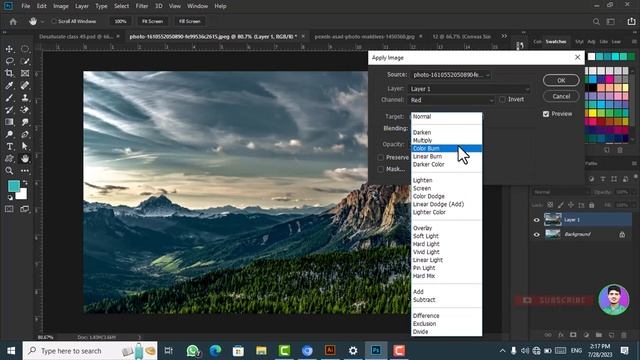
Task: Click the 100% zoom button
Action: pyautogui.click(x=120, y=21)
